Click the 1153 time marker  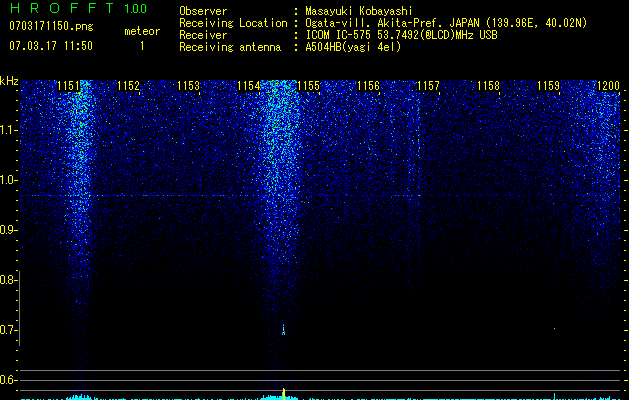(x=188, y=86)
